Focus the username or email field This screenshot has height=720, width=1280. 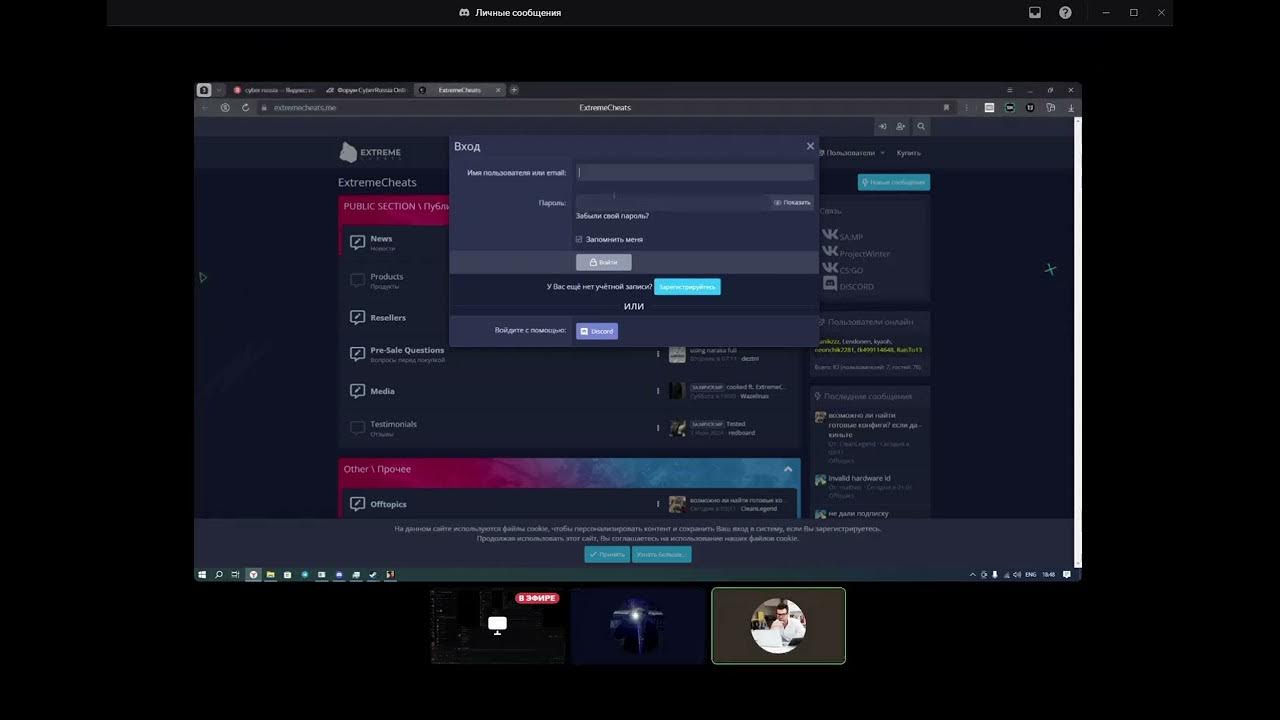695,172
